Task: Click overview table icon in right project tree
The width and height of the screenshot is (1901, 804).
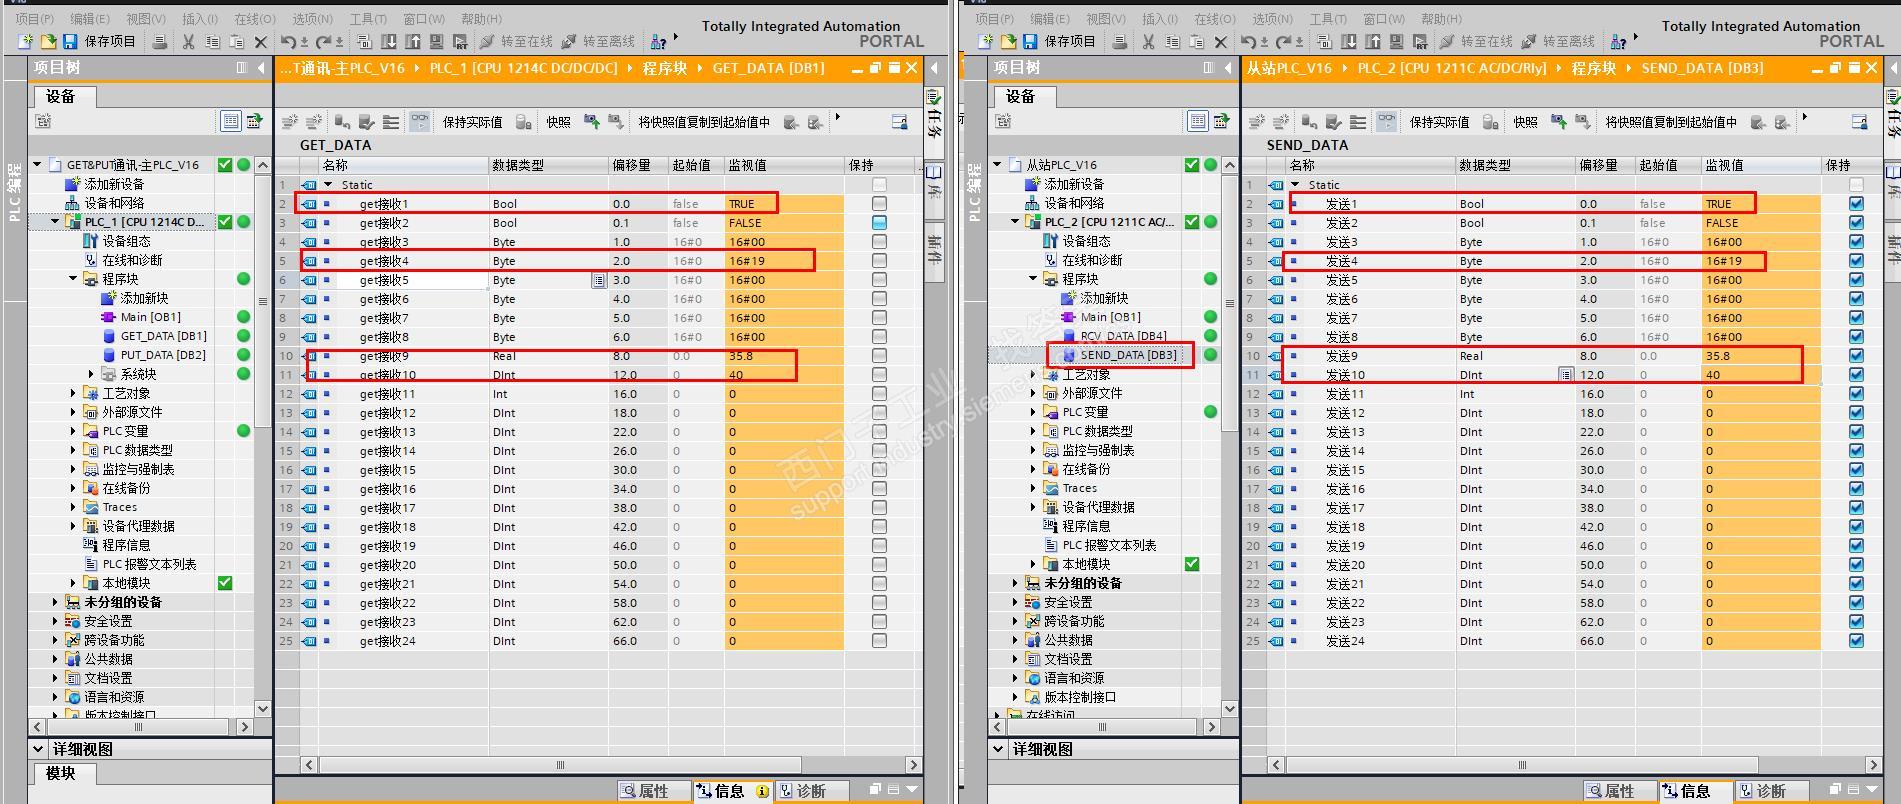Action: [x=1197, y=121]
